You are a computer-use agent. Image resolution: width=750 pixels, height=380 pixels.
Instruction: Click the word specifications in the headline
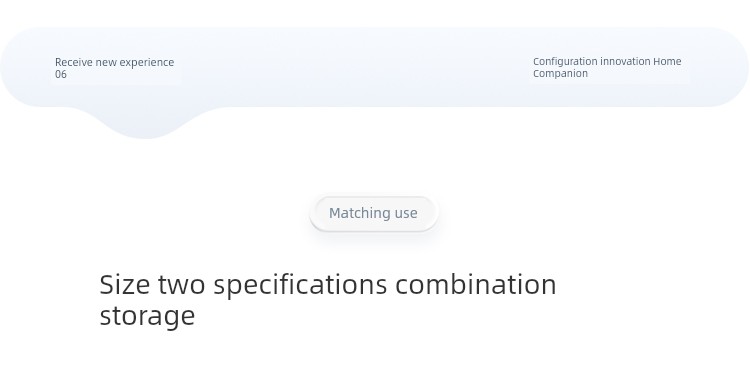pos(300,285)
